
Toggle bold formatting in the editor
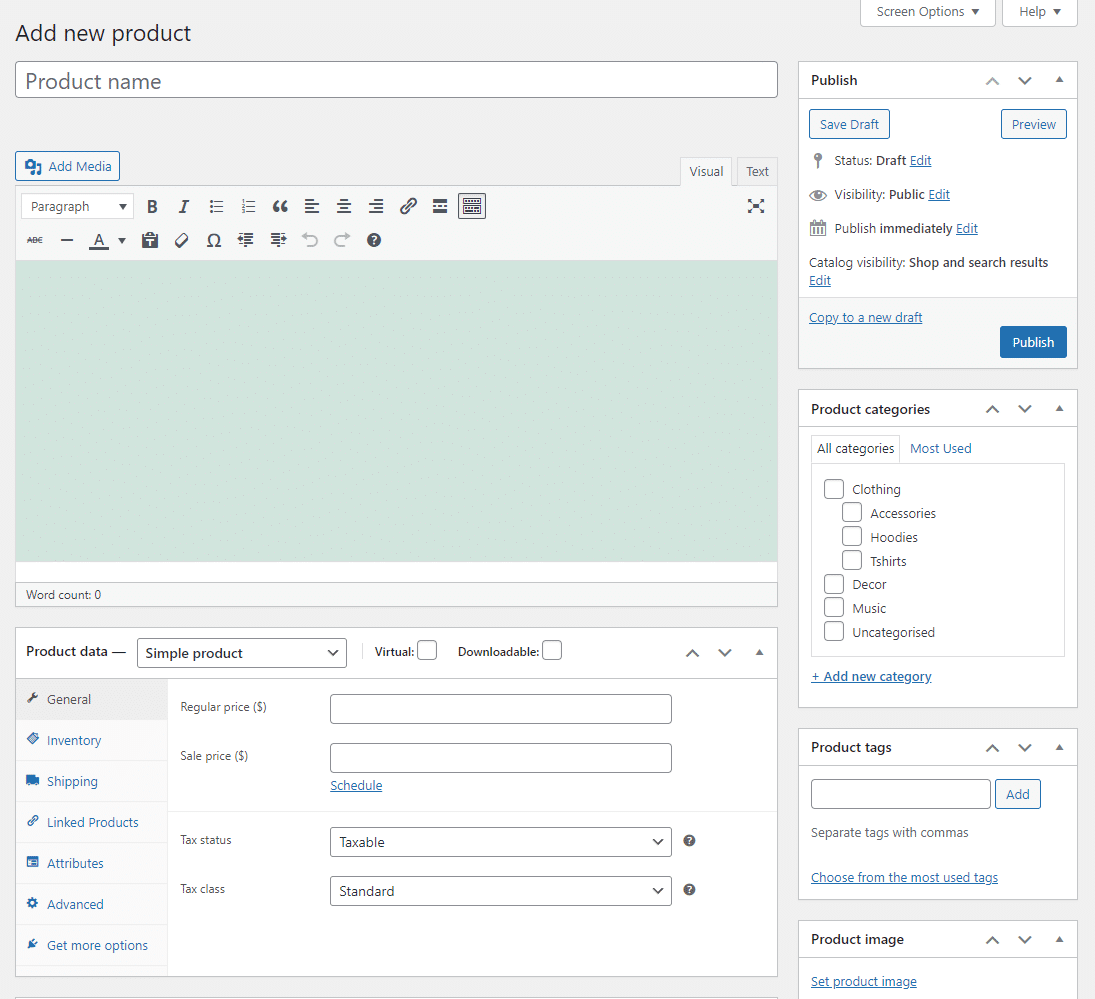(151, 206)
